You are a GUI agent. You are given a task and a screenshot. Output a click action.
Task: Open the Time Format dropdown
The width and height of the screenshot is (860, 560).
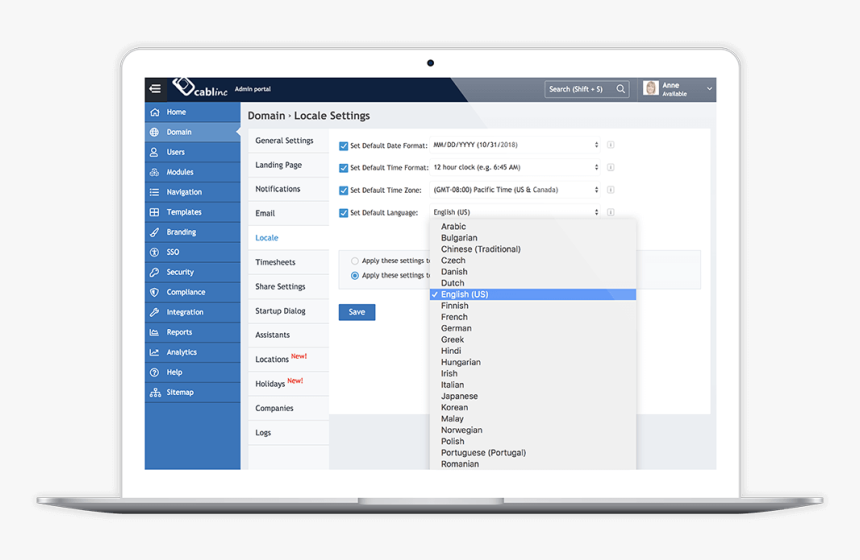pos(515,167)
